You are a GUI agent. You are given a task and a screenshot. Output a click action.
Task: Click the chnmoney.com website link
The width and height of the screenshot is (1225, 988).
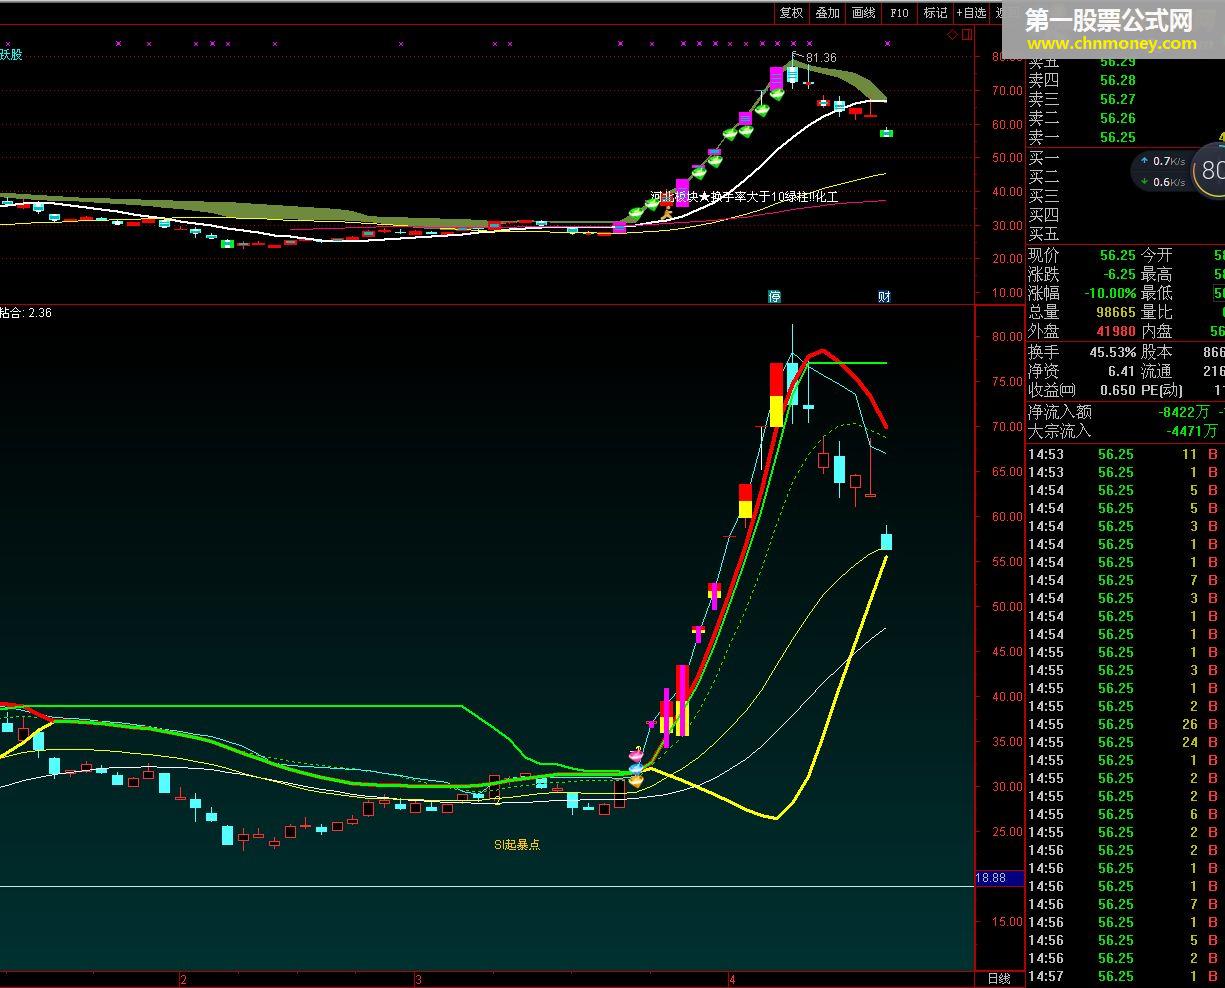pos(1110,44)
